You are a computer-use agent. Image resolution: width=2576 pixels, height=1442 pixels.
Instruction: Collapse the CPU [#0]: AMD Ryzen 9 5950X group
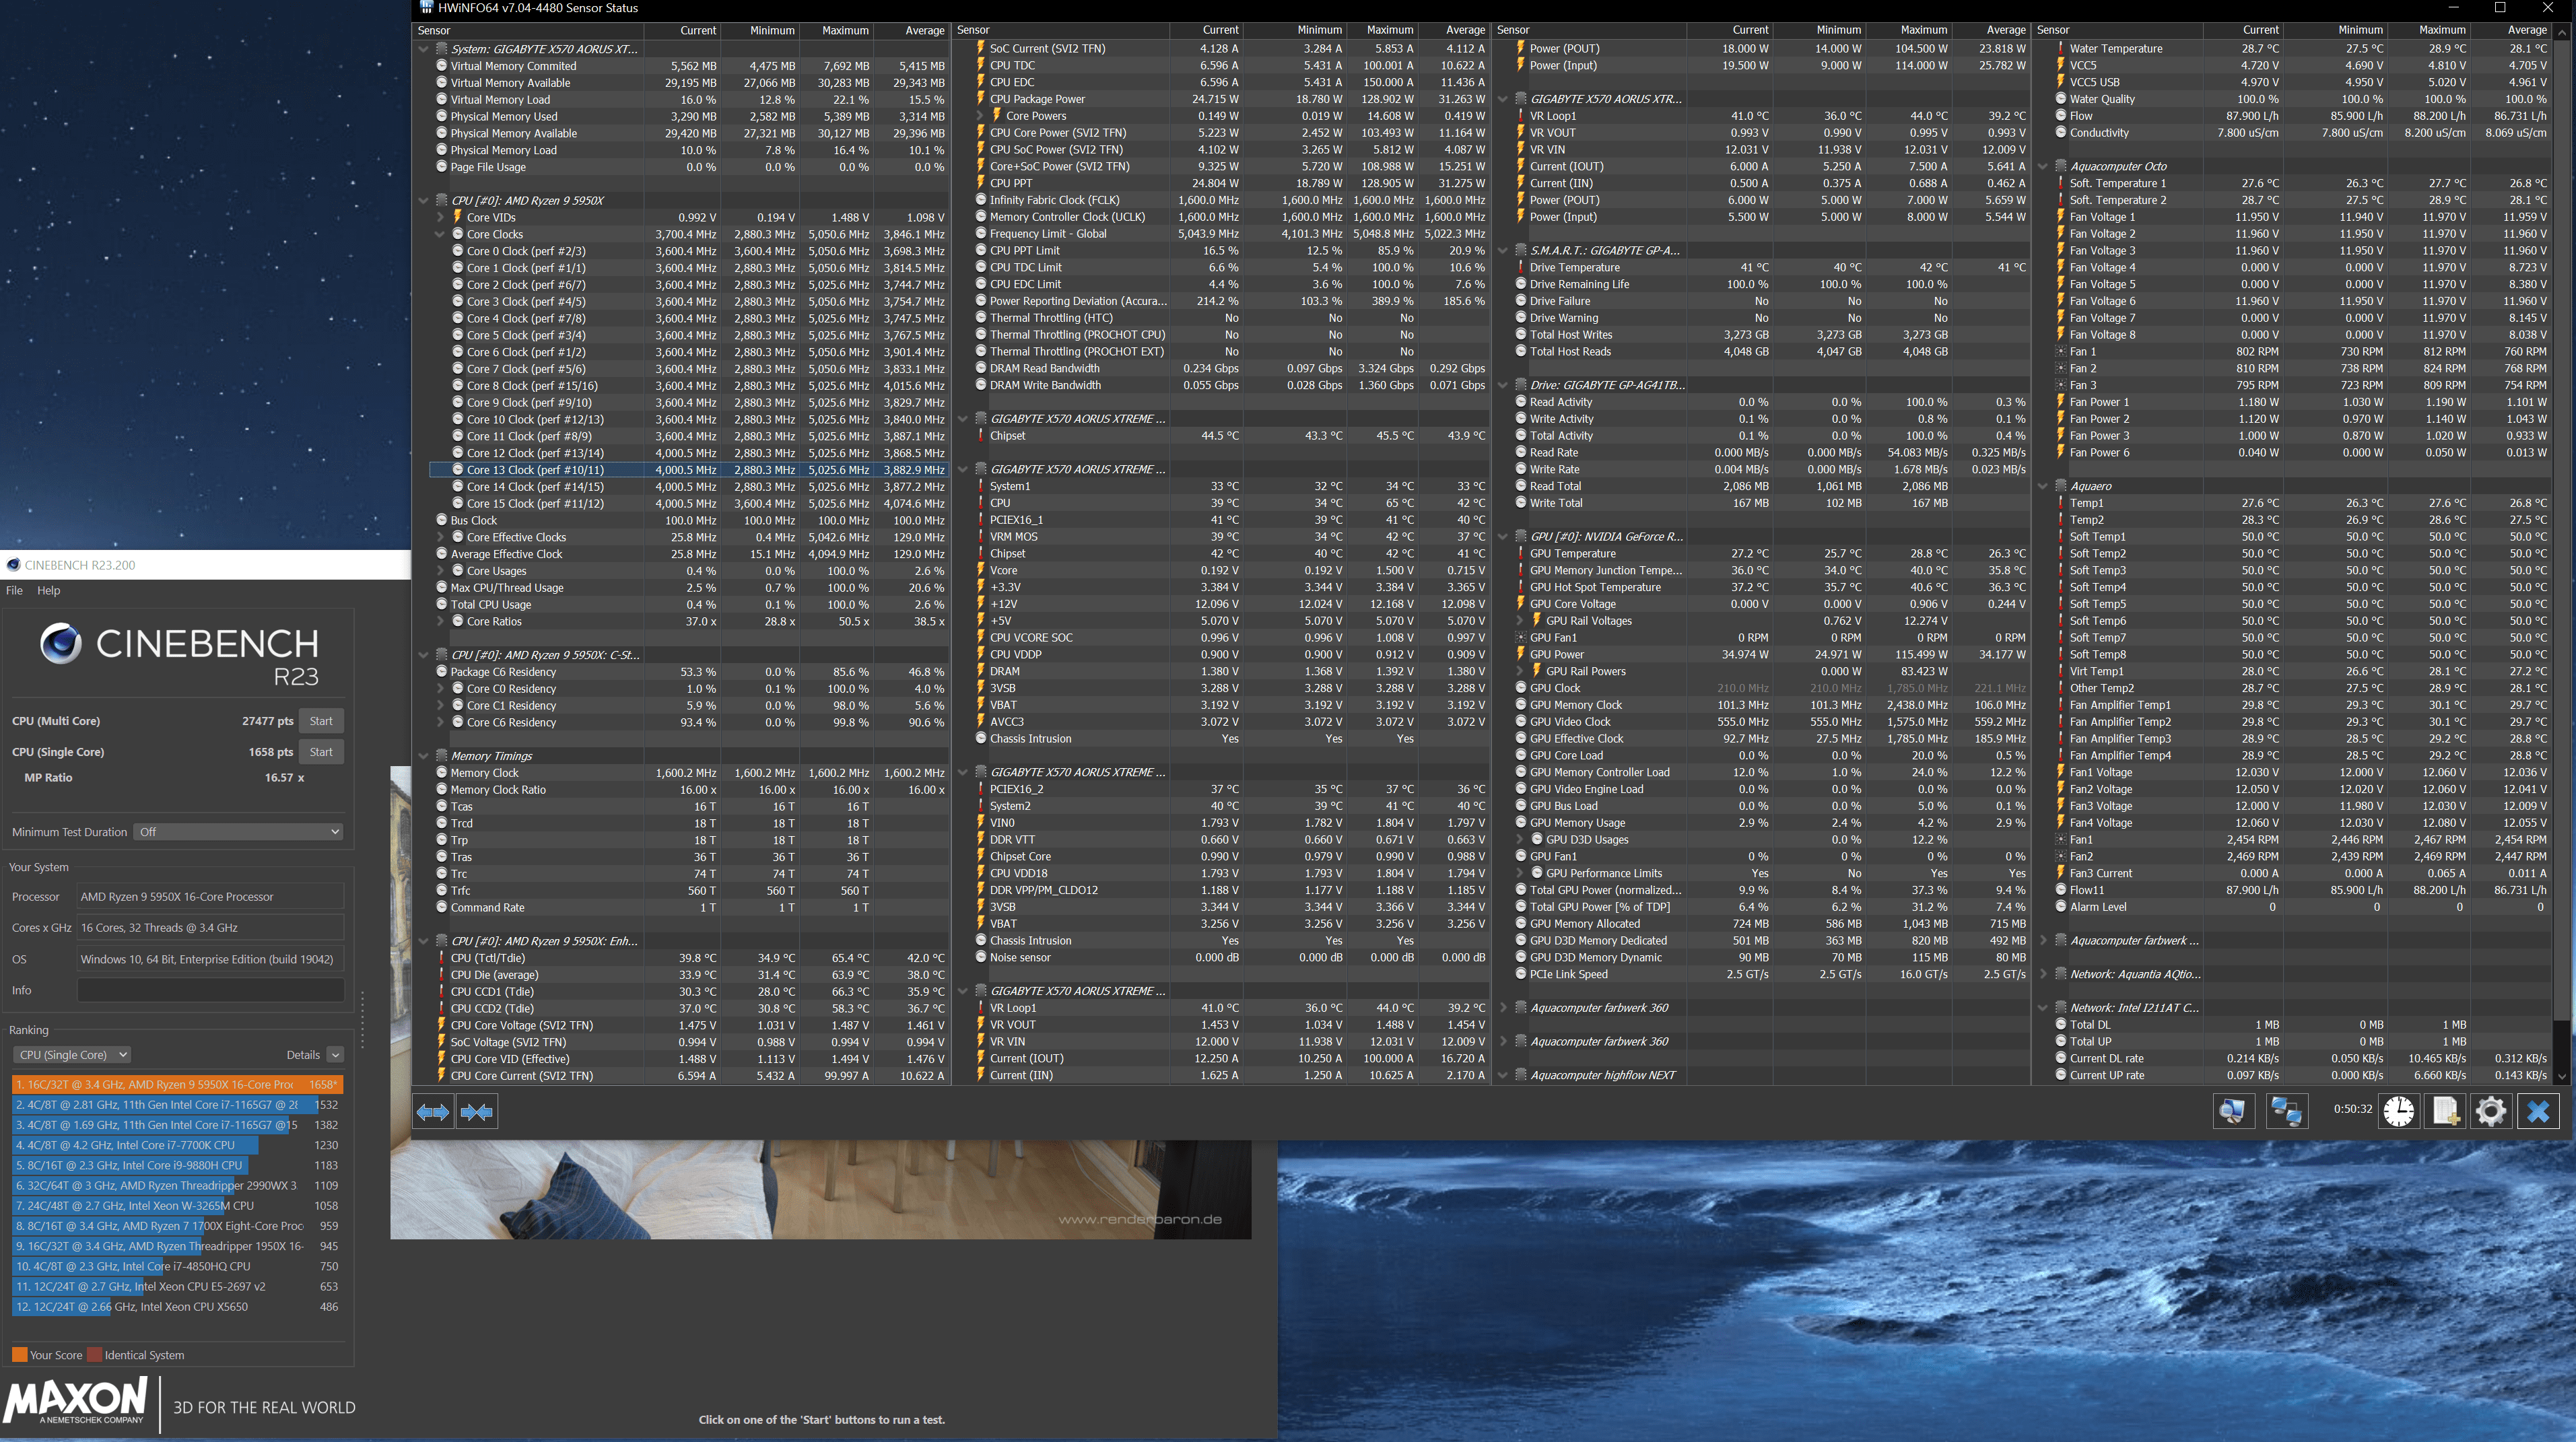click(x=423, y=201)
